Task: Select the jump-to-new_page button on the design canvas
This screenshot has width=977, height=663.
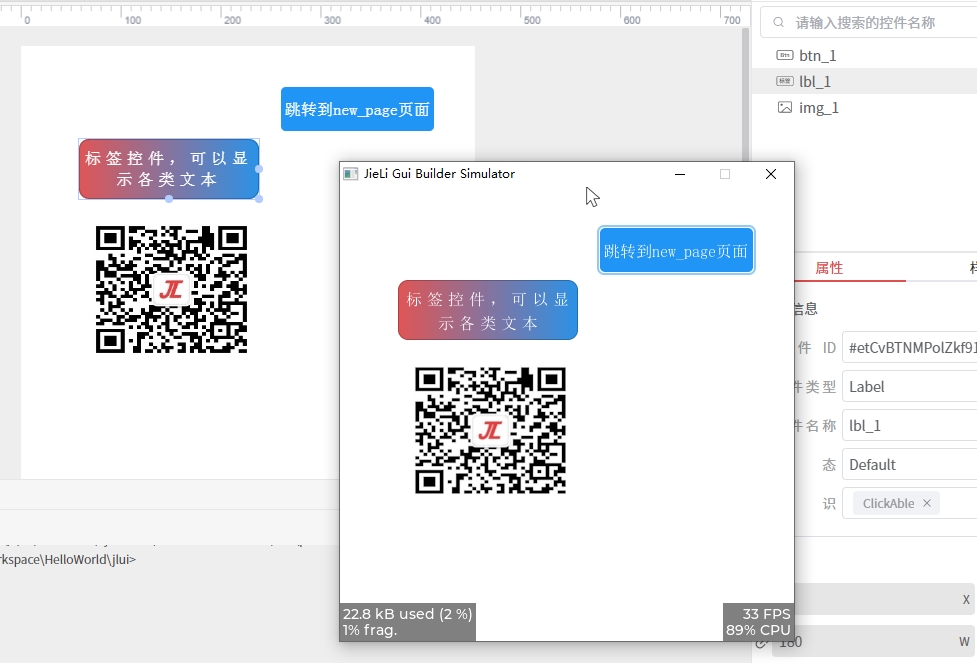Action: [357, 109]
